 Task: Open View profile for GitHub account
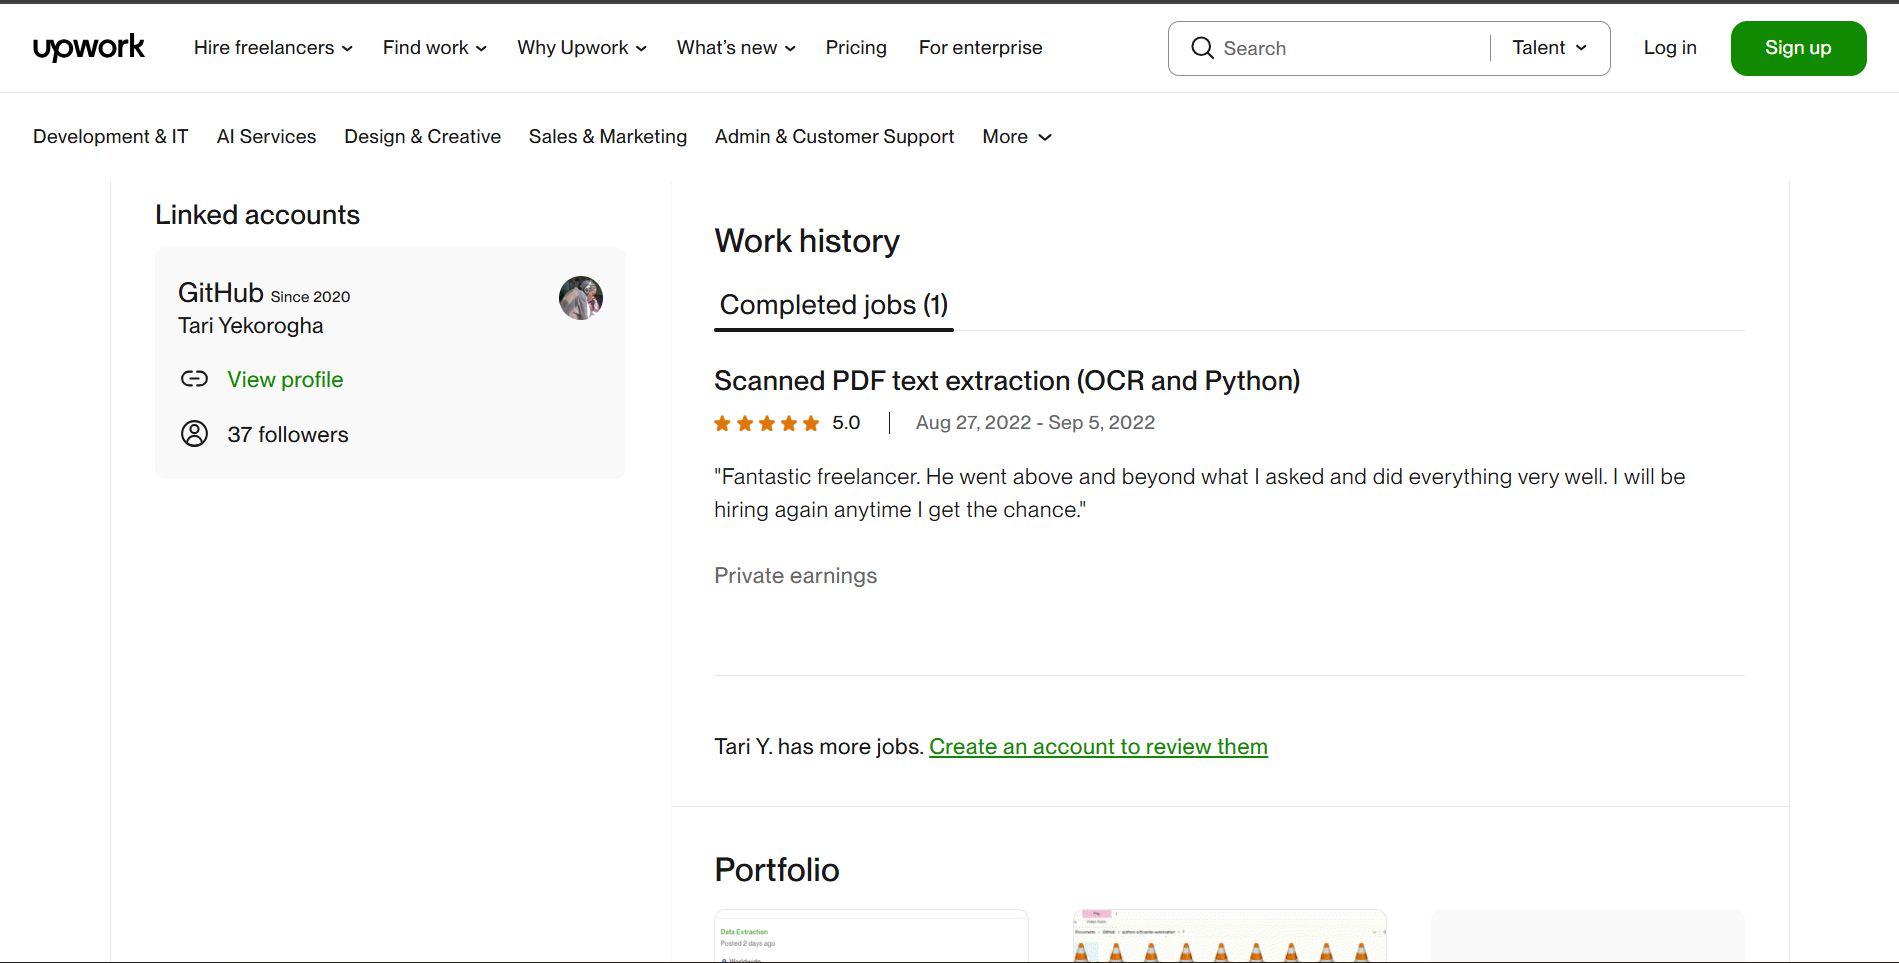pos(285,379)
